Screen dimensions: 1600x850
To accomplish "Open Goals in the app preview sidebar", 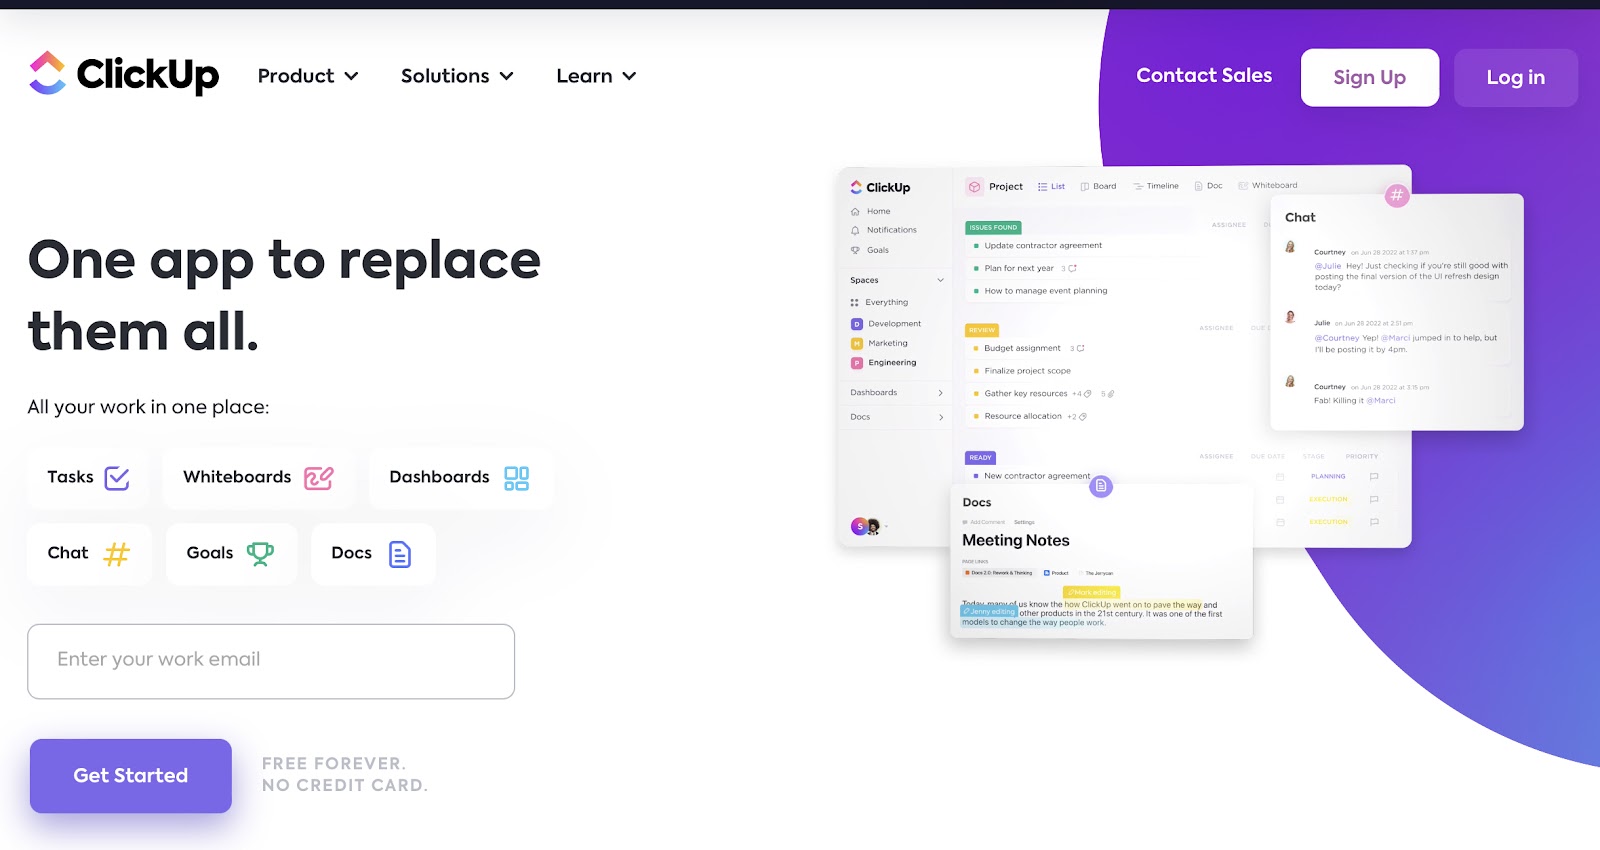I will [870, 250].
